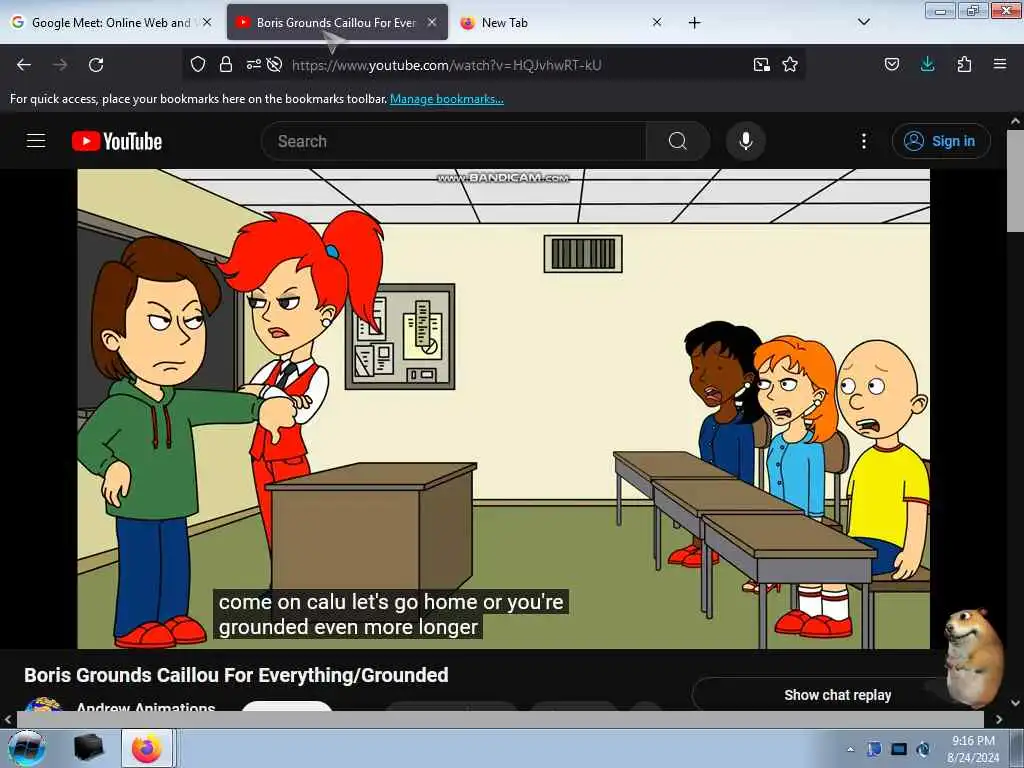Open picture-in-picture icon in address bar
1024x768 pixels.
point(761,64)
